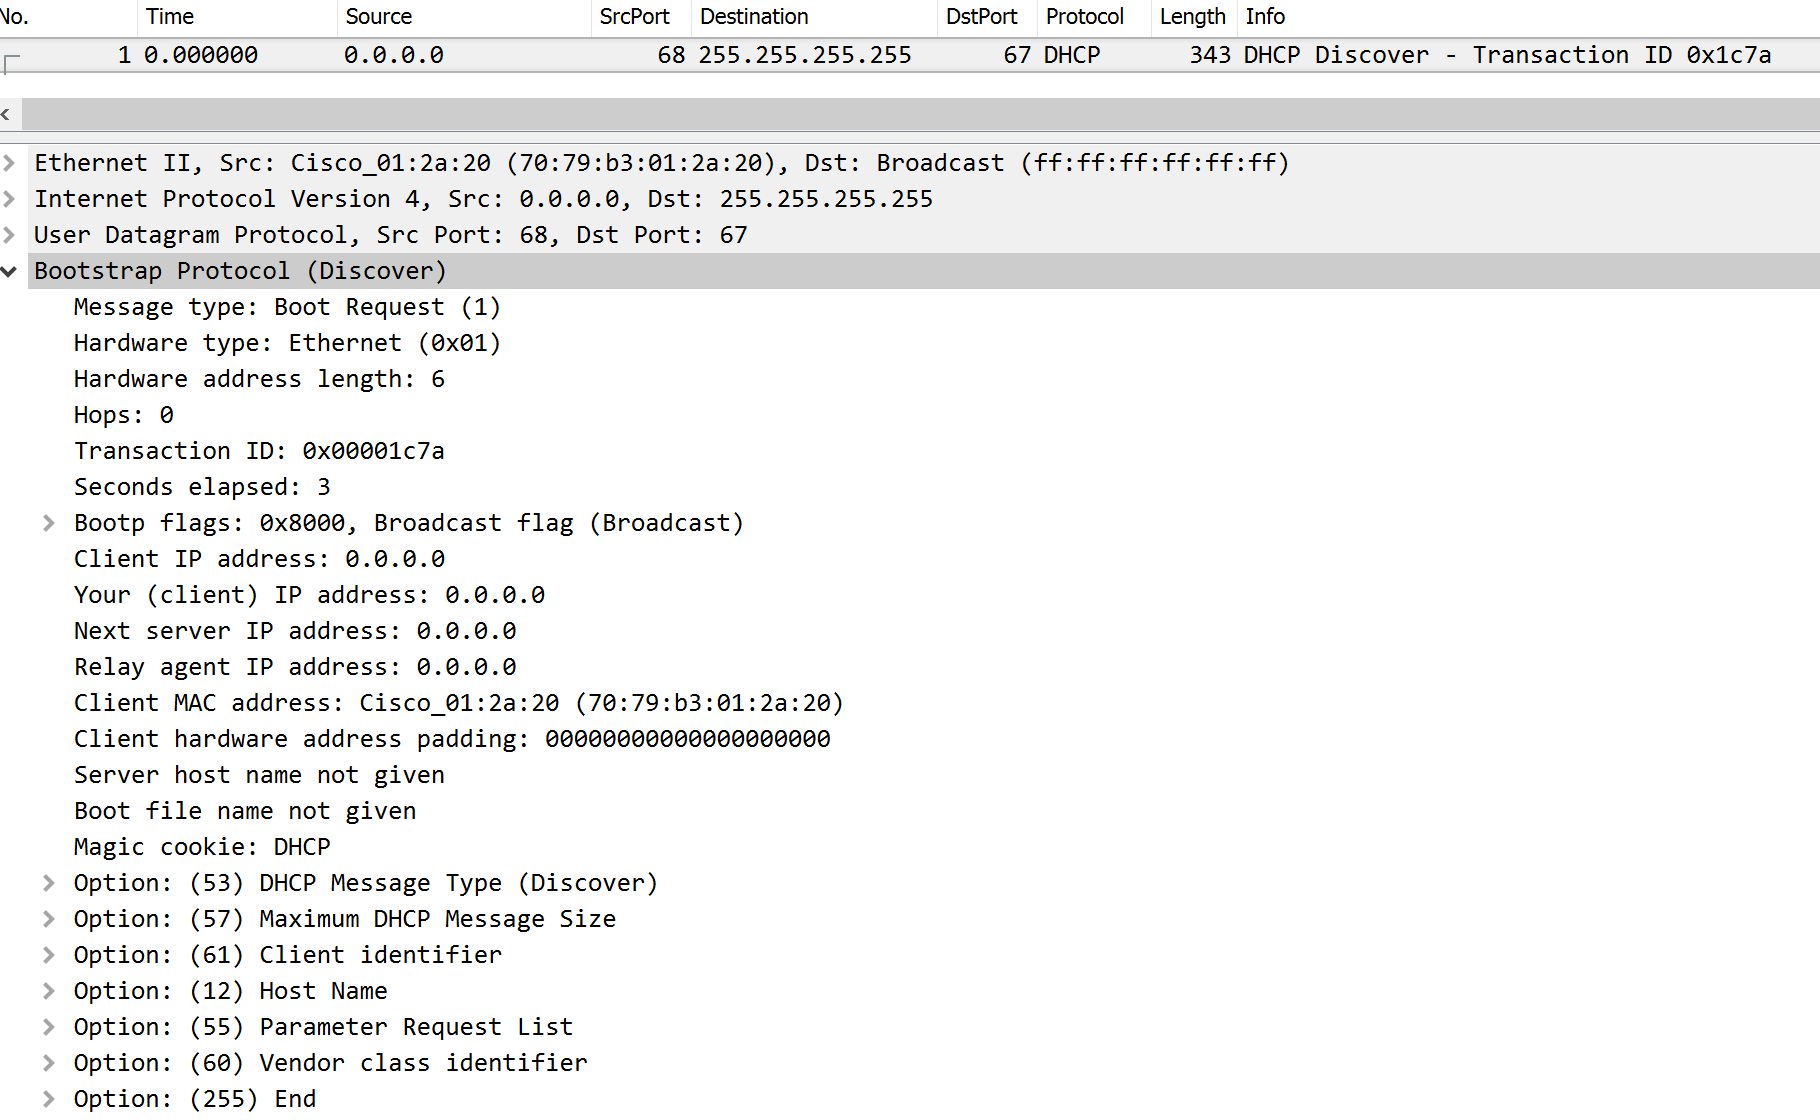Expand User Datagram Protocol details
This screenshot has height=1120, width=1820.
[x=9, y=234]
